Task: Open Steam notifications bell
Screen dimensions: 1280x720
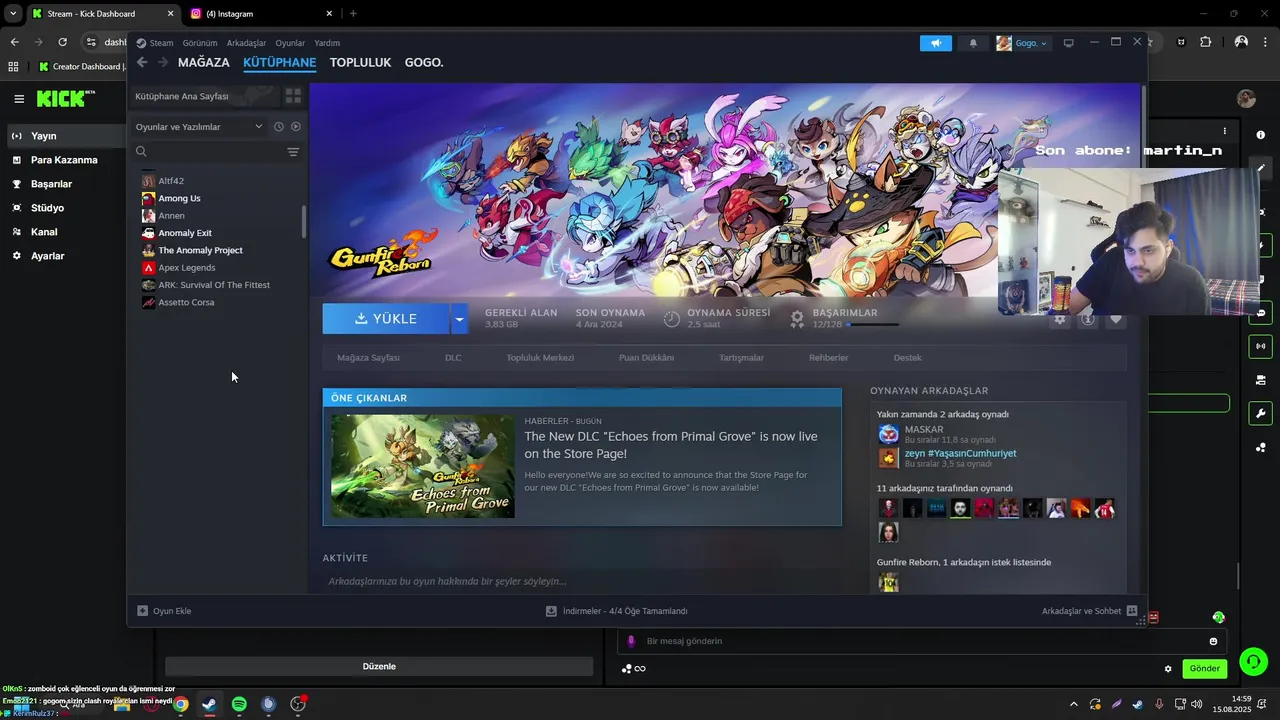Action: 973,43
